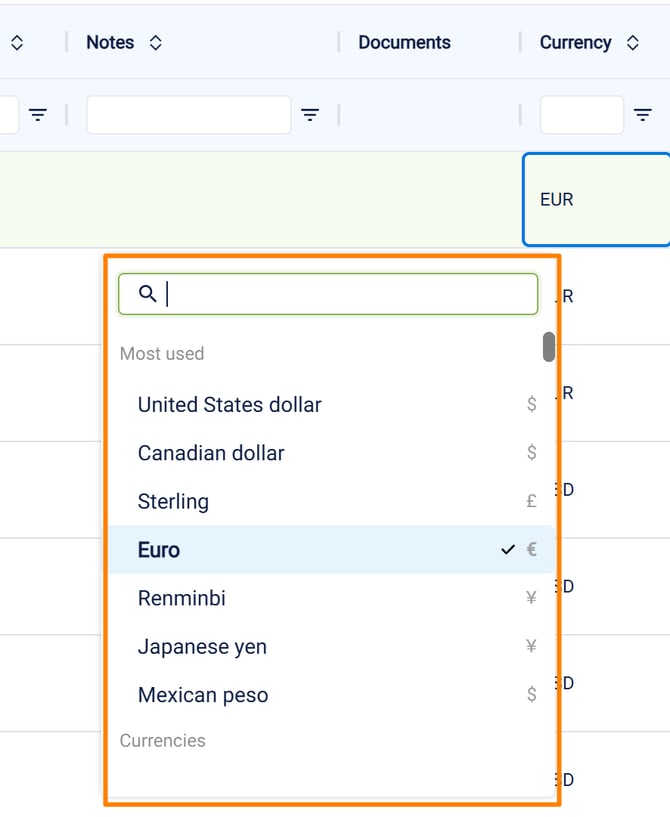Select the highlighted Euro option
670x817 pixels.
click(159, 550)
